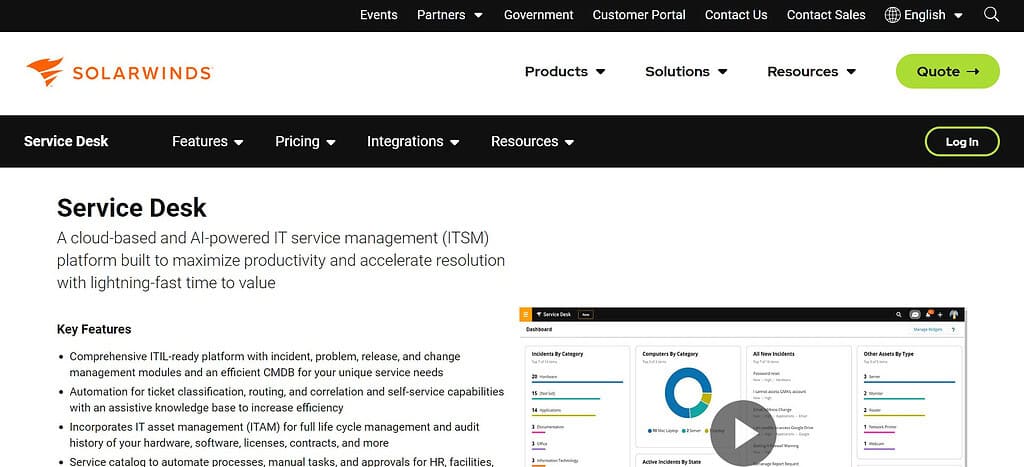Viewport: 1024px width, 467px height.
Task: Expand the Products menu
Action: pos(565,72)
